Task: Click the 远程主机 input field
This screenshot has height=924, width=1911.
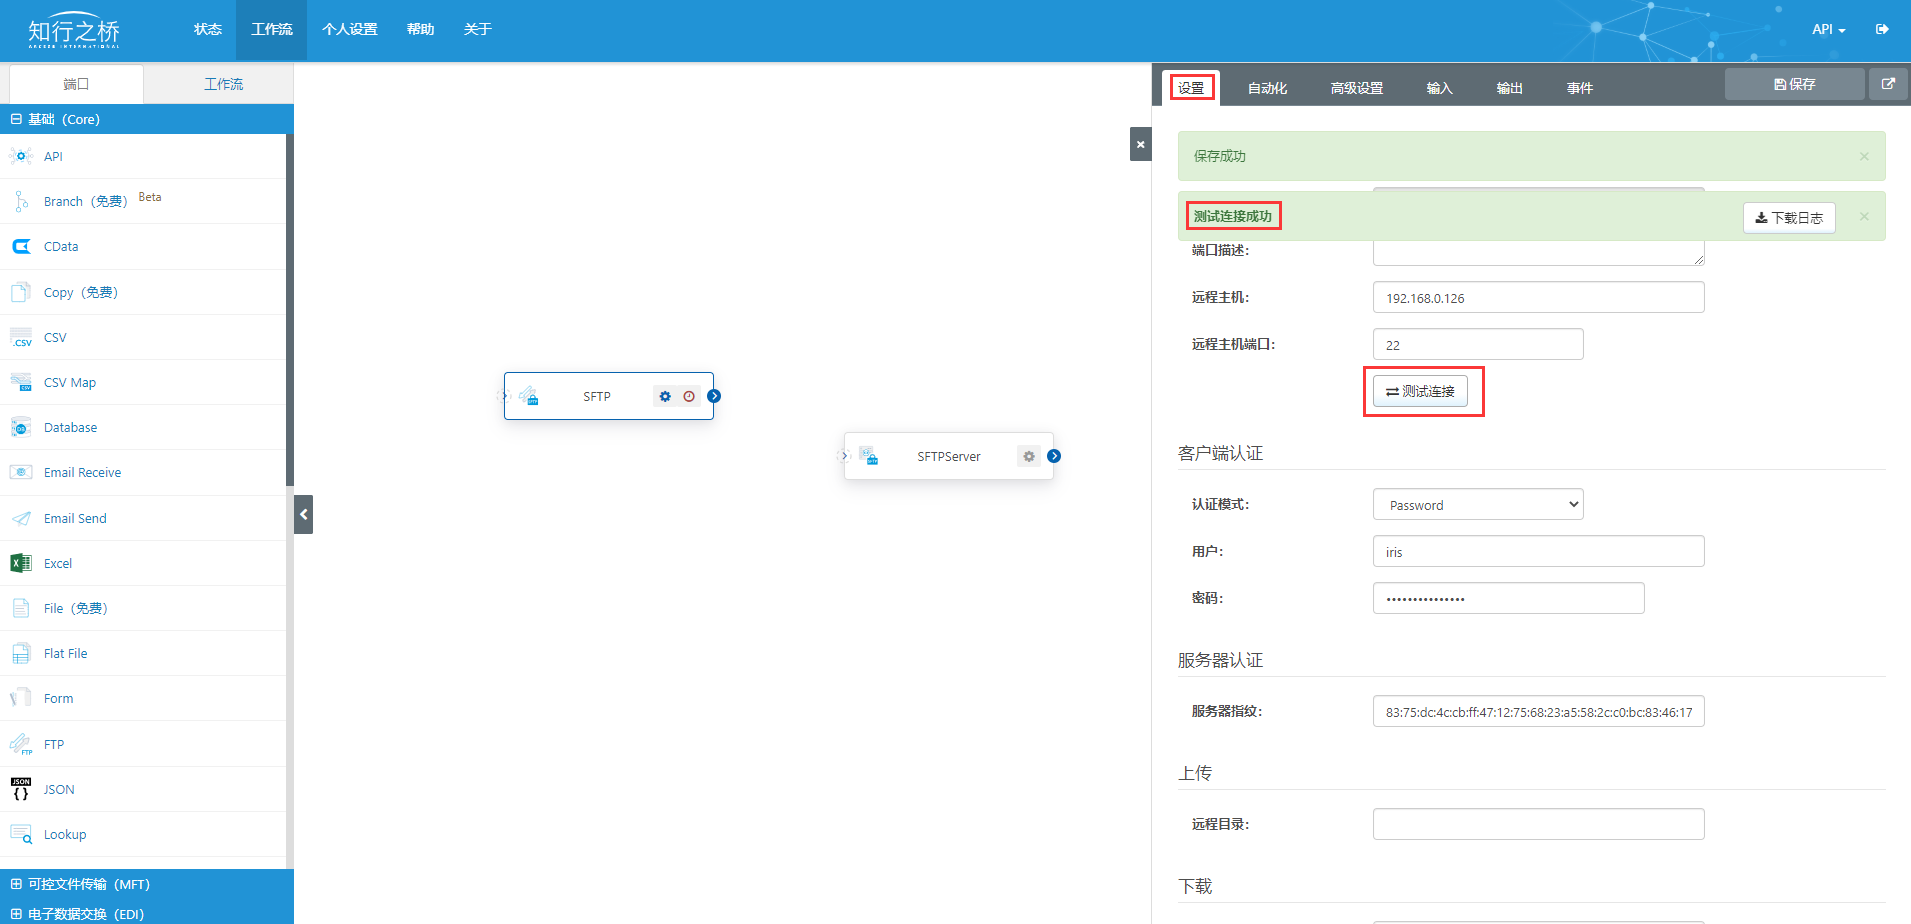Action: tap(1537, 298)
